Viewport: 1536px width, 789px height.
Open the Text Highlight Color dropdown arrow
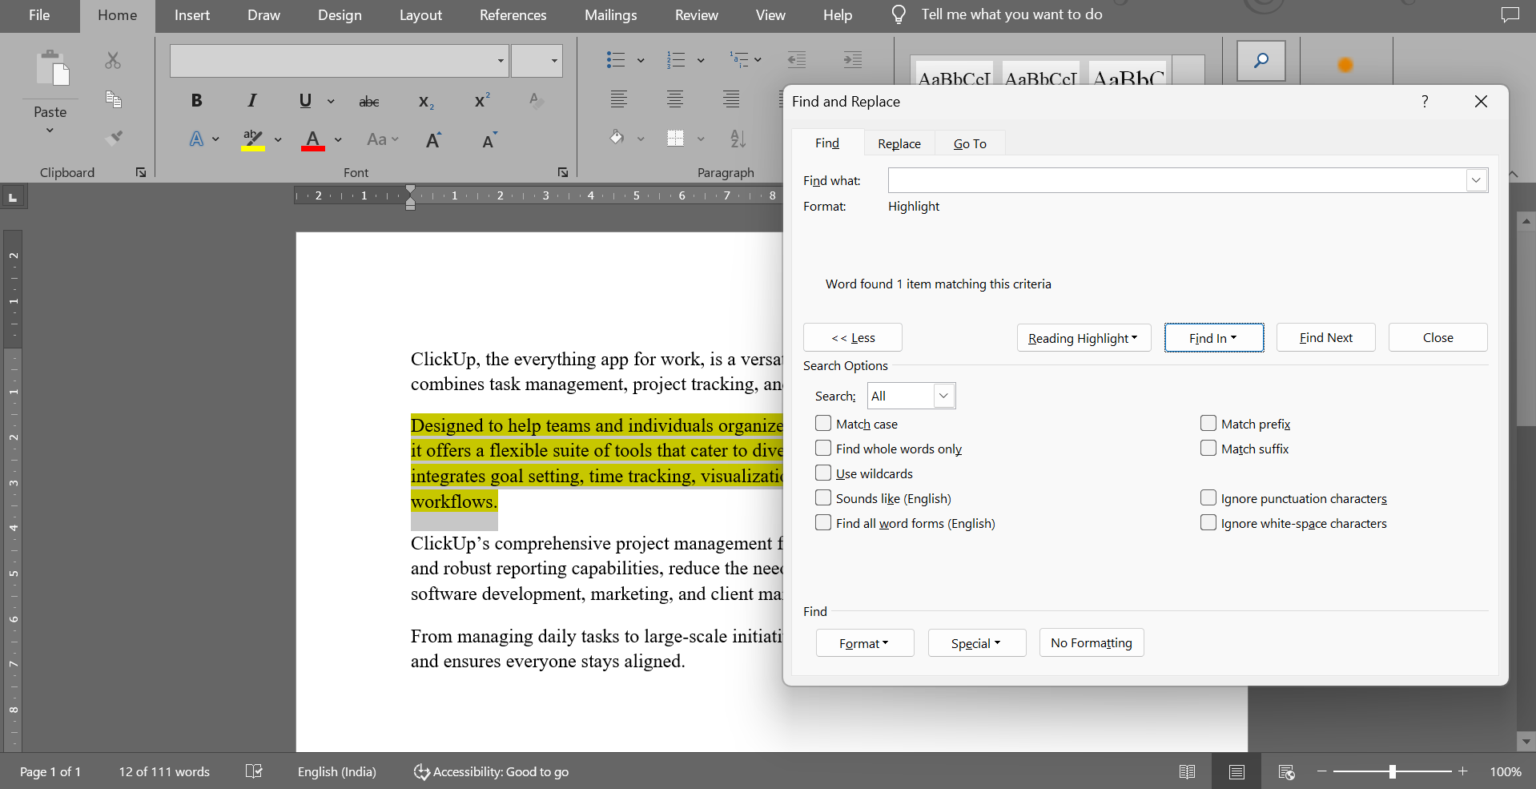278,139
